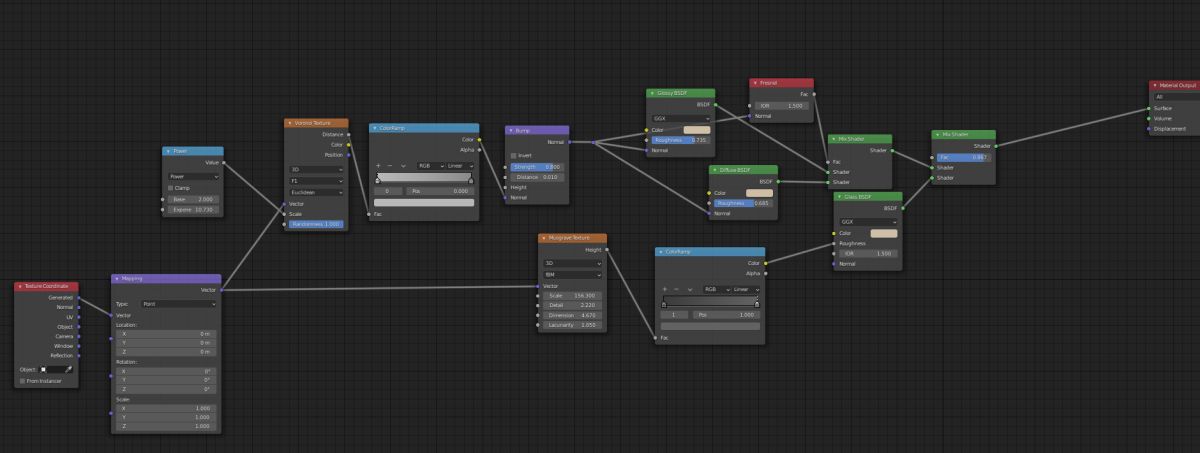Toggle From Instancer checkbox

(22, 381)
